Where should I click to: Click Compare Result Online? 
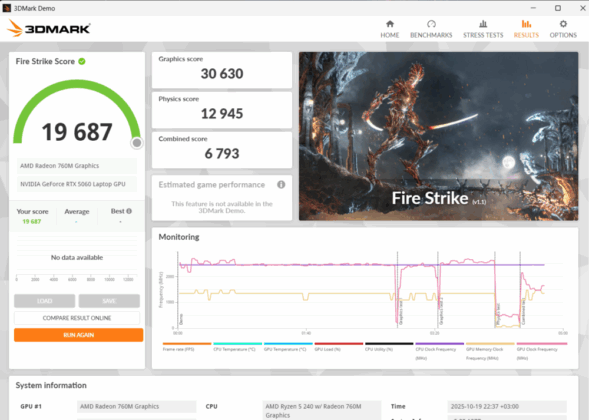click(77, 318)
